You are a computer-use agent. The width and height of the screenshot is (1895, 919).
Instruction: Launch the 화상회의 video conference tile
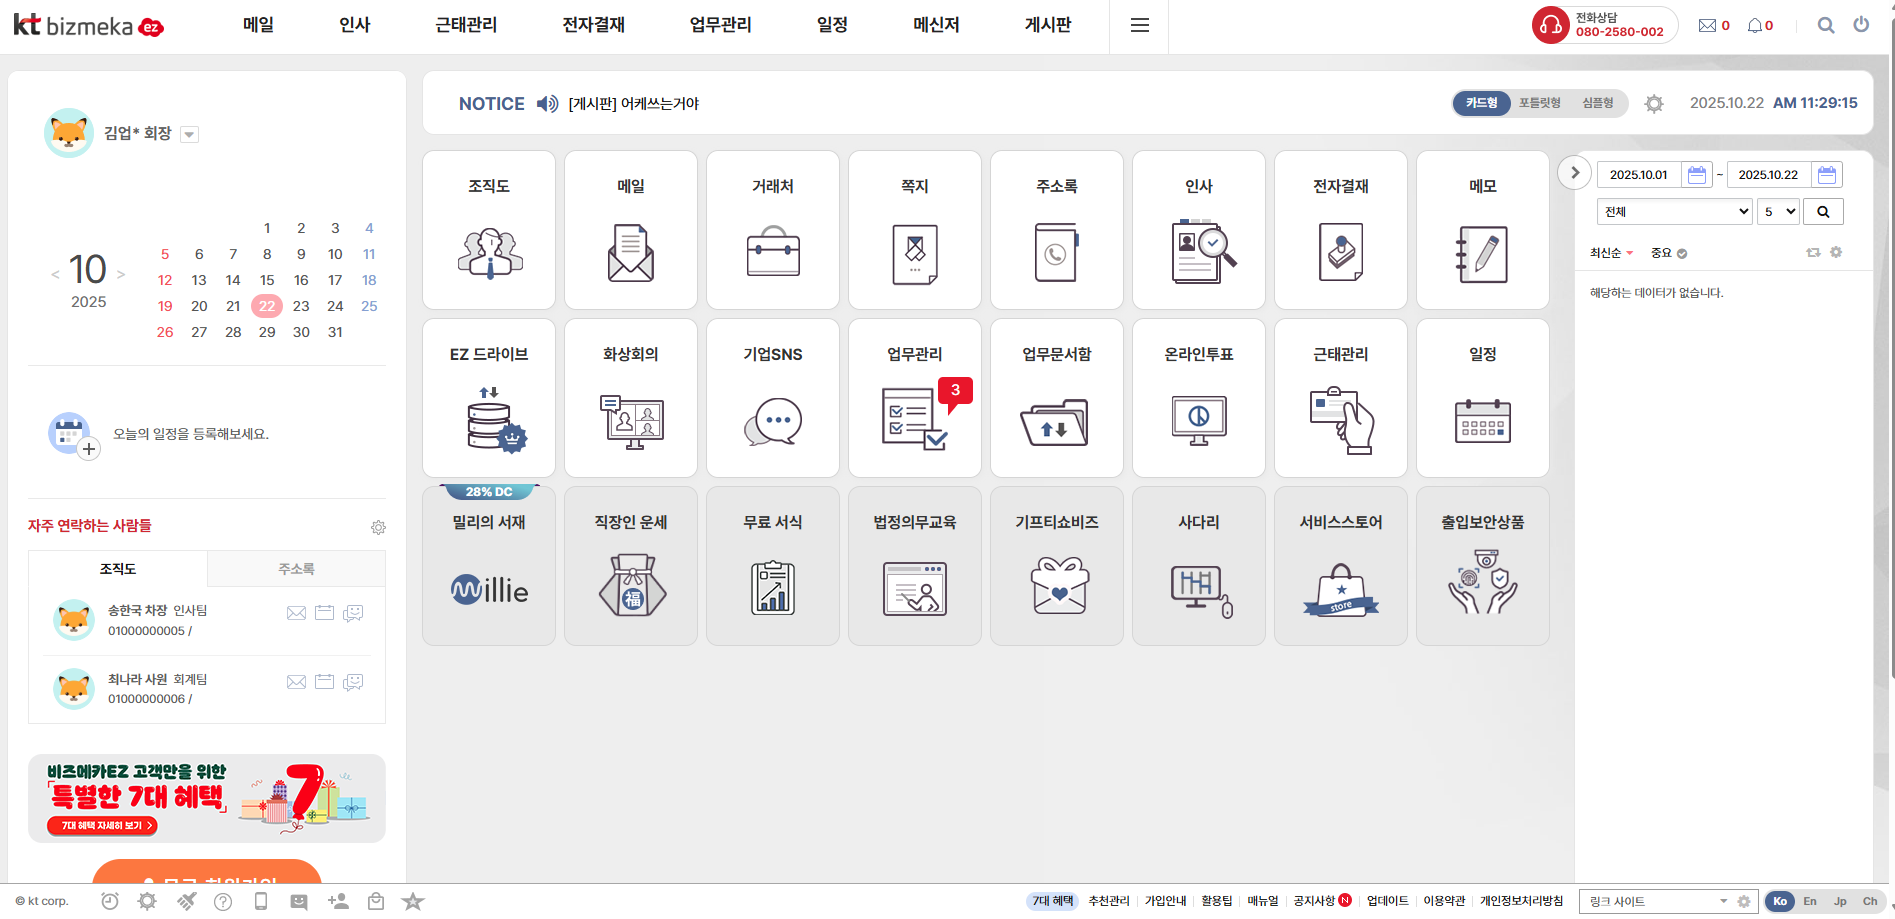pos(631,399)
